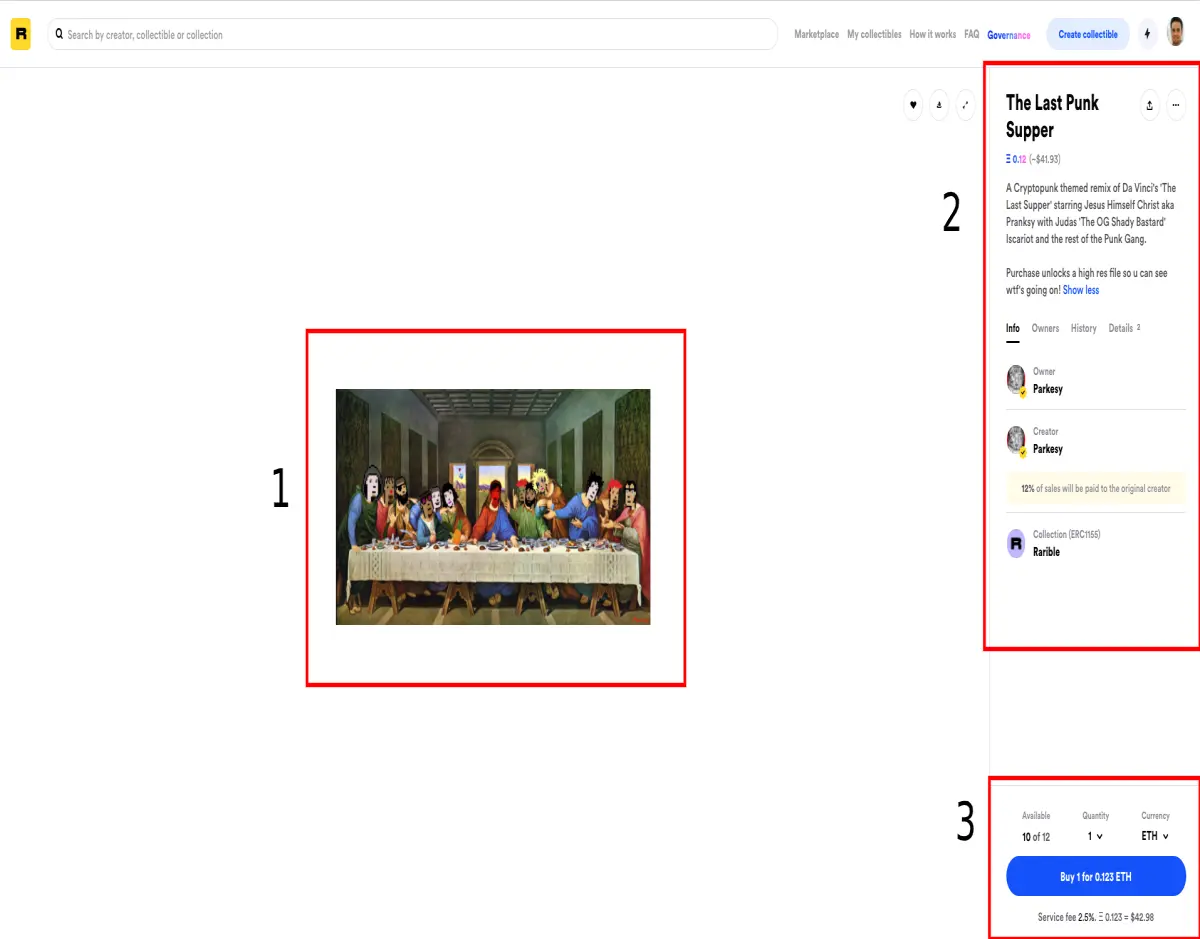This screenshot has height=939, width=1200.
Task: Select the Info tab
Action: tap(1013, 328)
